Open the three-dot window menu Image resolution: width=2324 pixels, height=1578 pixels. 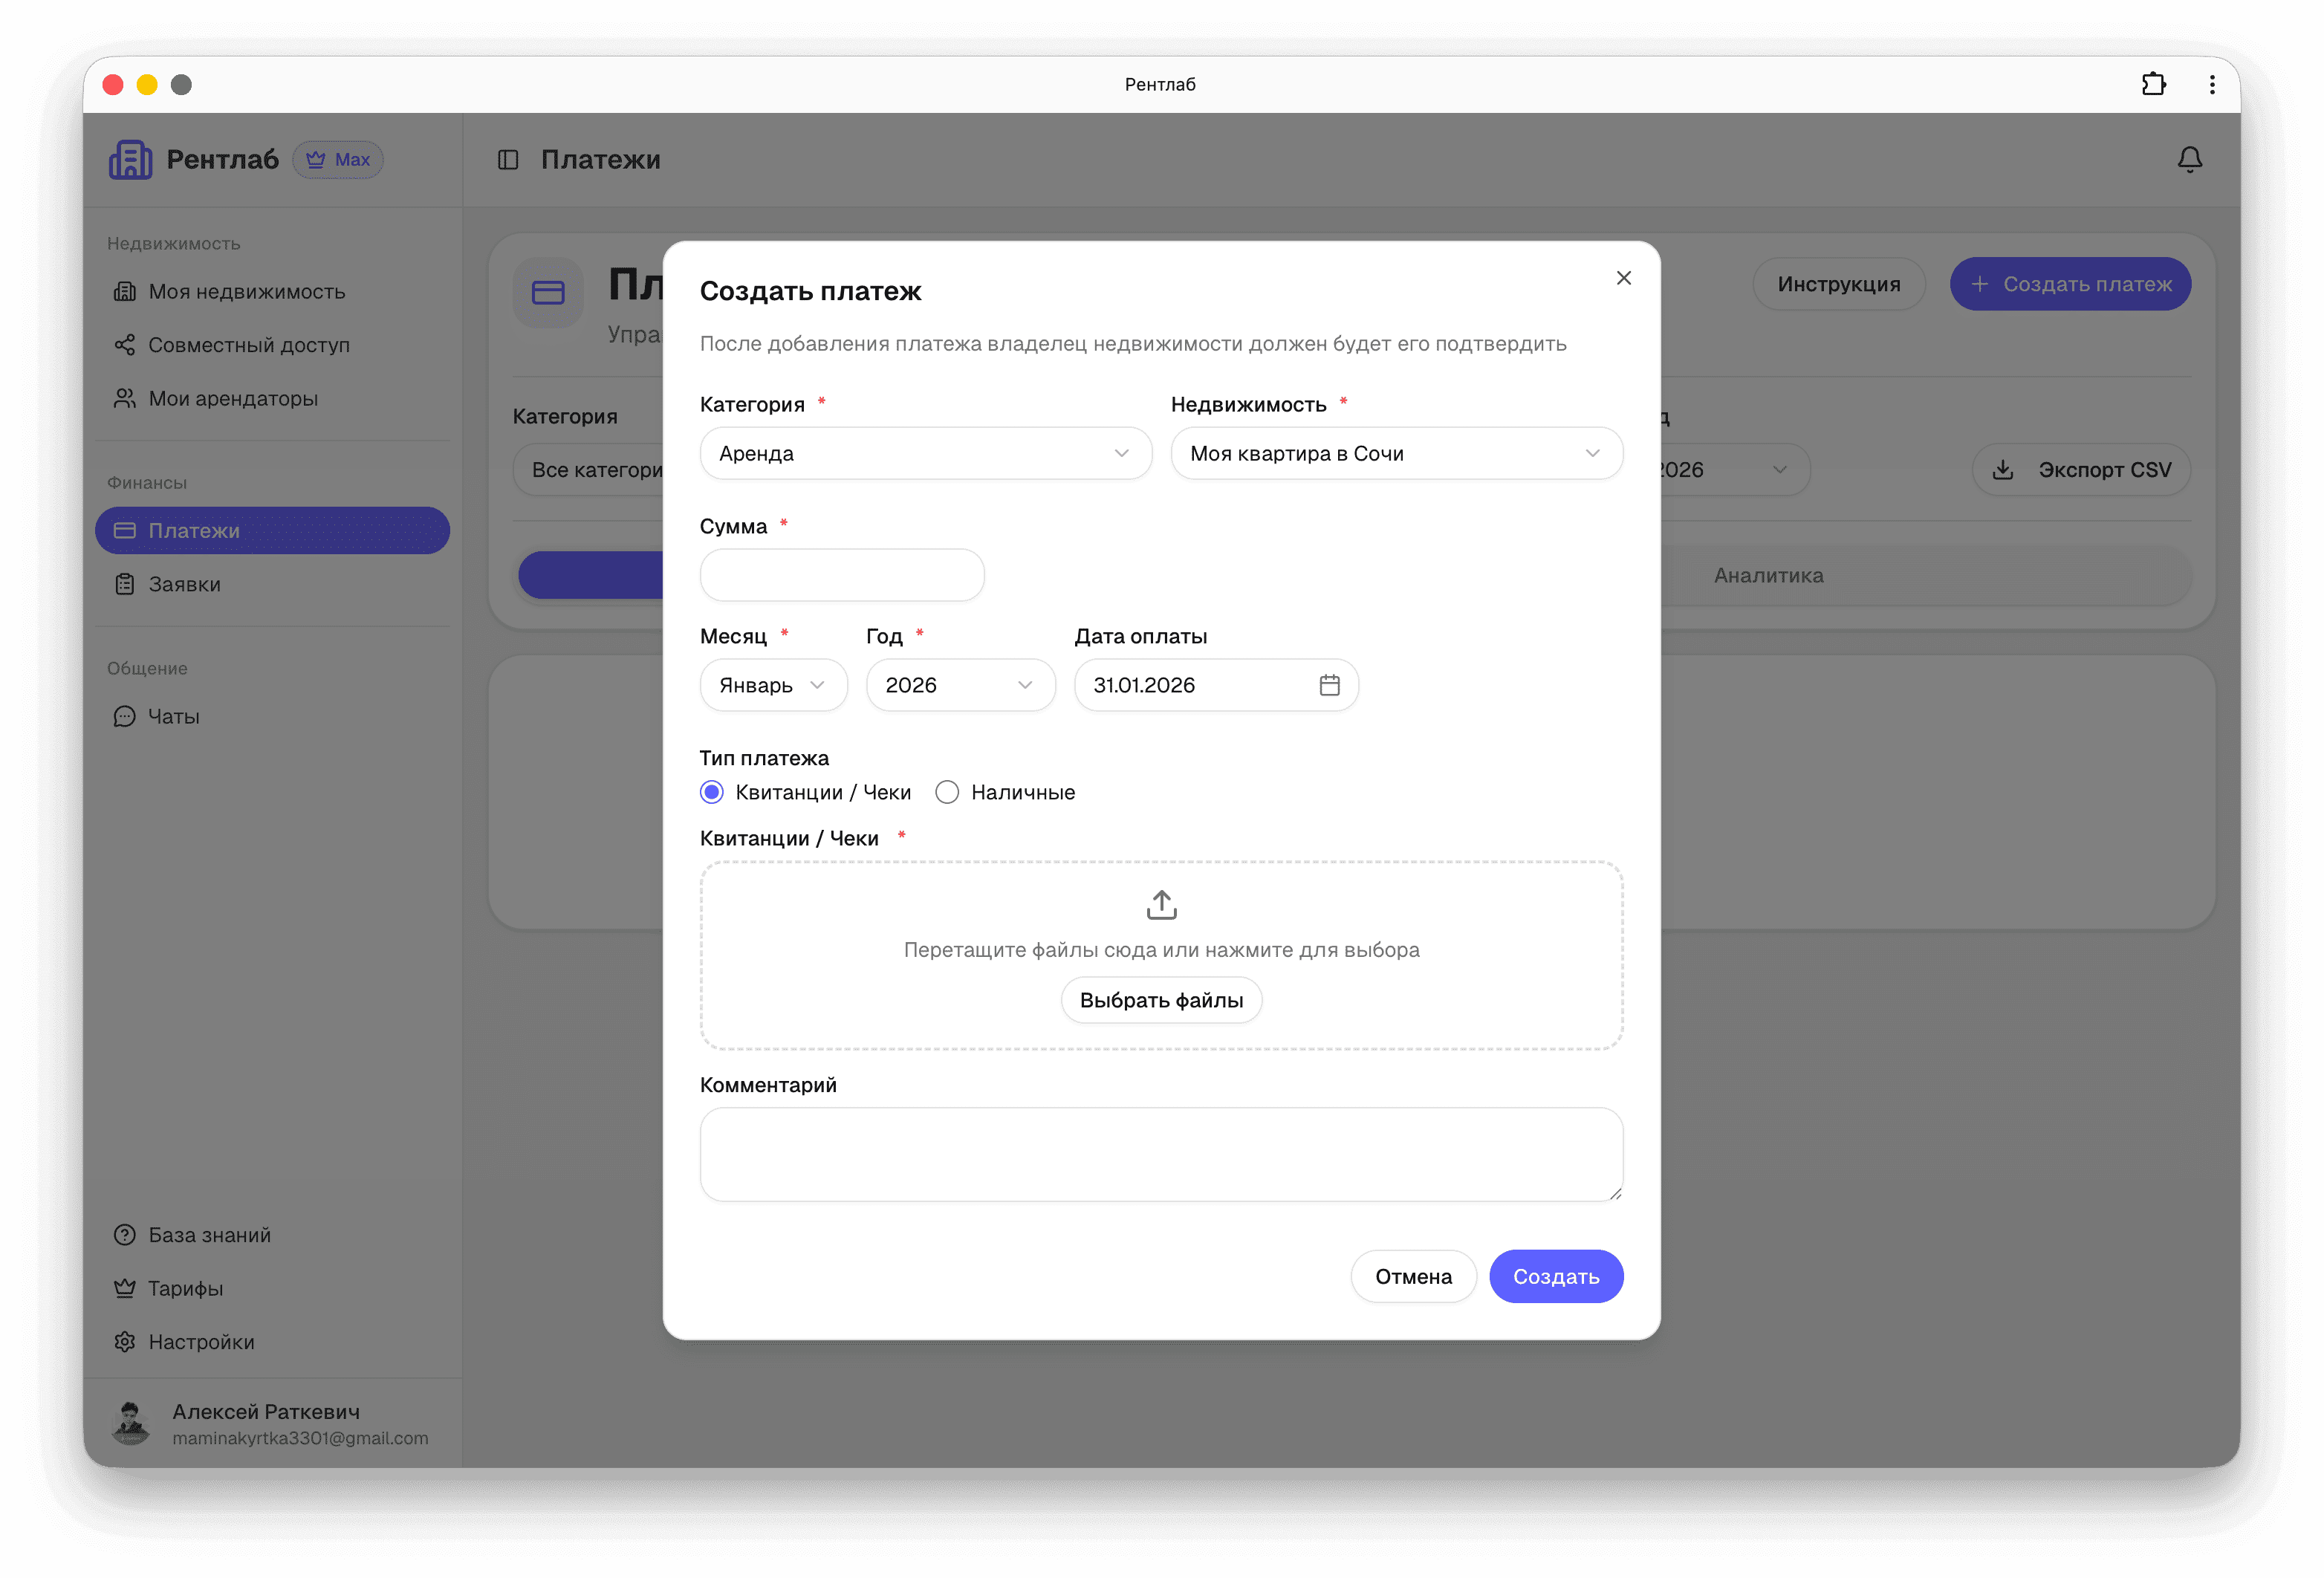[x=2212, y=84]
